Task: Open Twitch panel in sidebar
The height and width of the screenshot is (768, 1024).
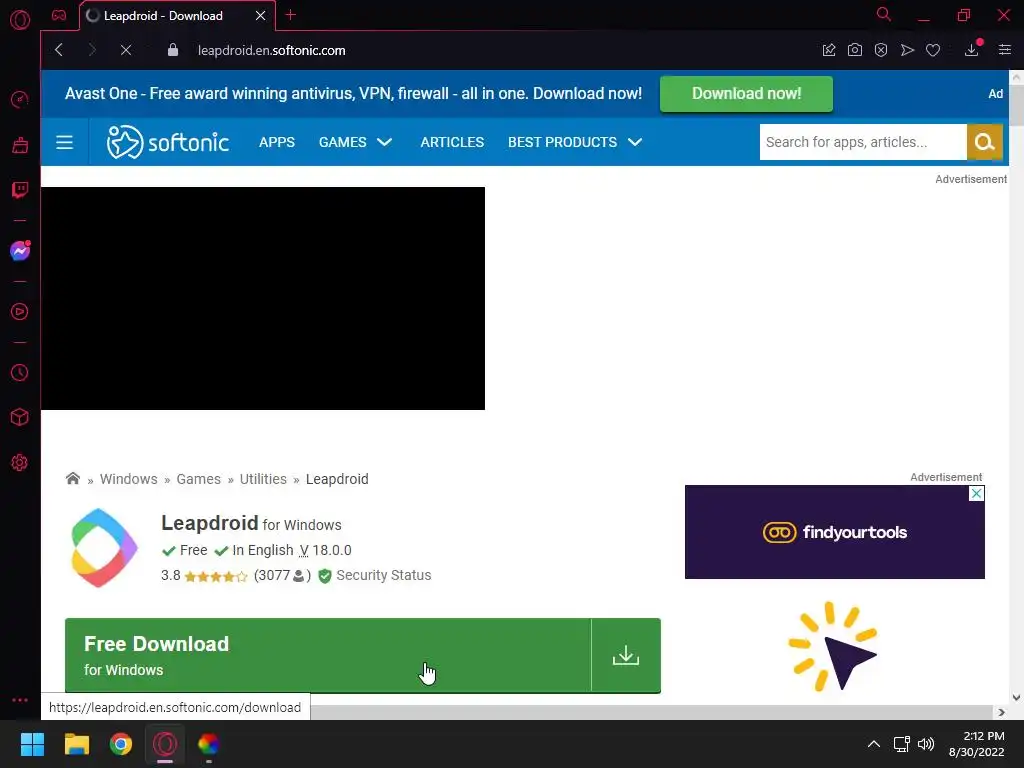Action: [x=20, y=190]
